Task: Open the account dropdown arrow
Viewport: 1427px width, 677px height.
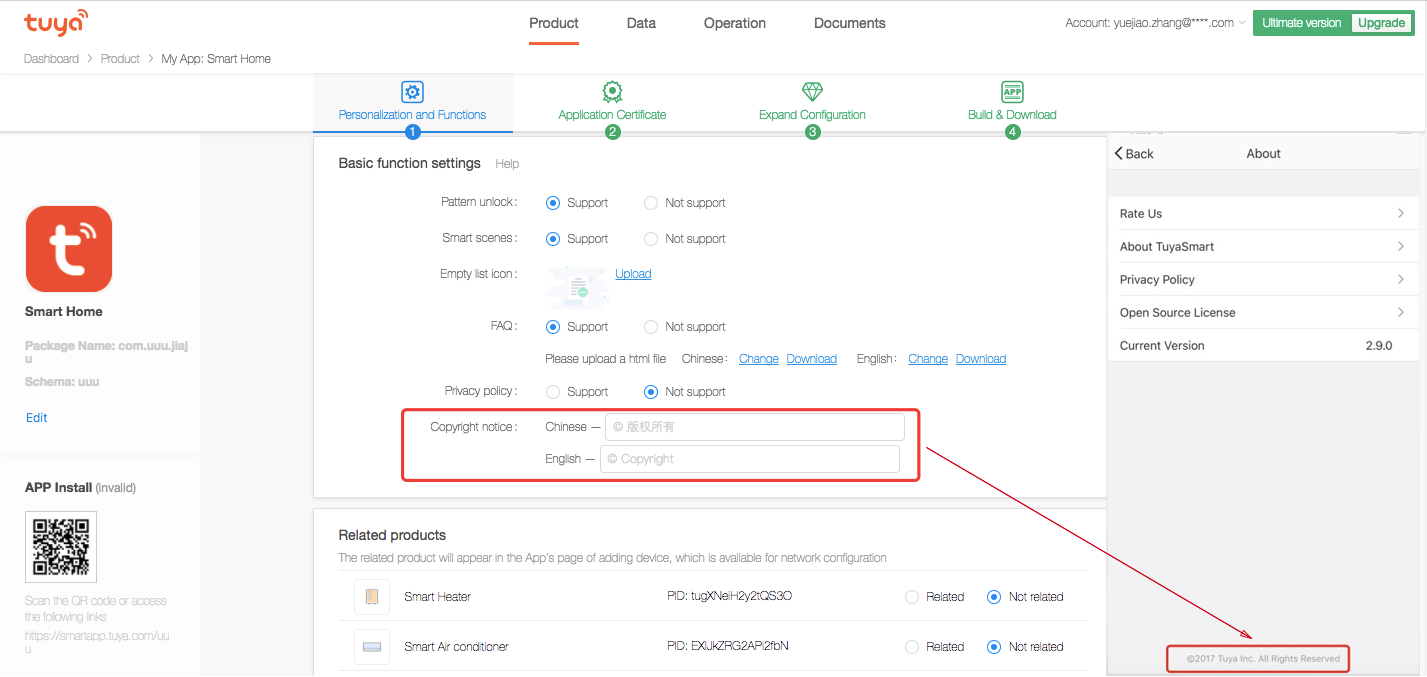Action: (x=1242, y=23)
